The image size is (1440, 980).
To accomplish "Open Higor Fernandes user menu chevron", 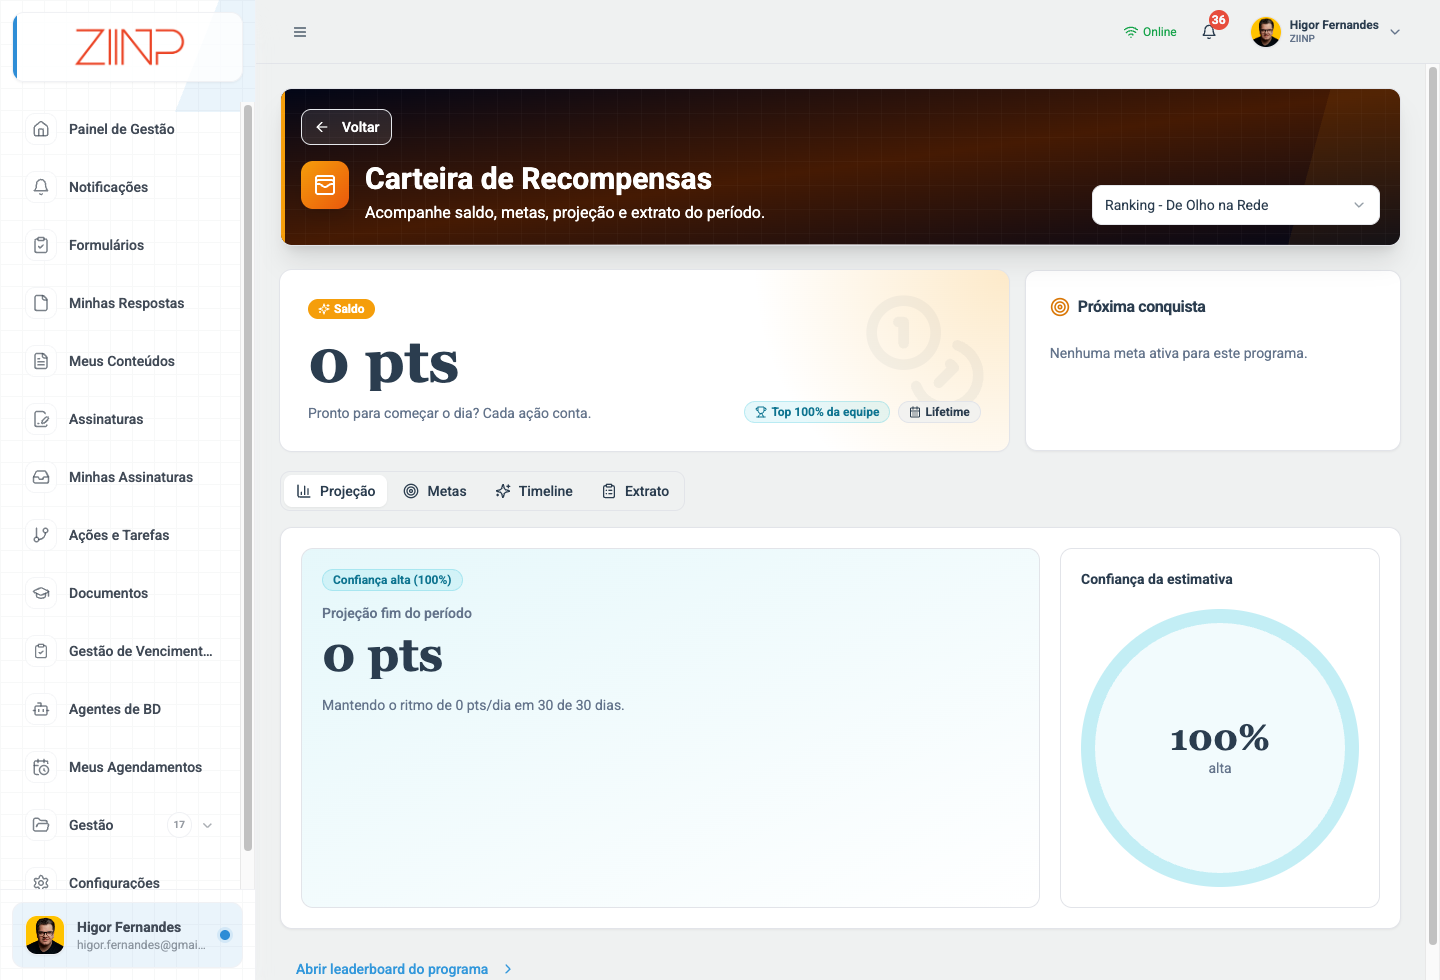I will 1395,32.
